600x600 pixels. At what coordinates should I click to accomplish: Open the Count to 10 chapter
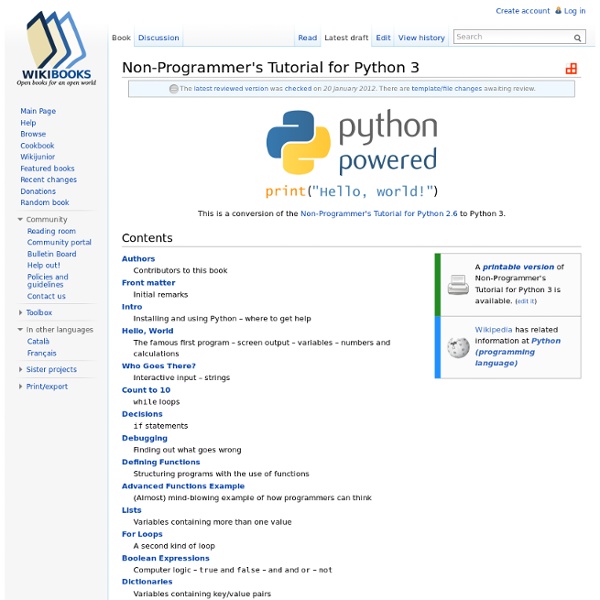(x=146, y=390)
